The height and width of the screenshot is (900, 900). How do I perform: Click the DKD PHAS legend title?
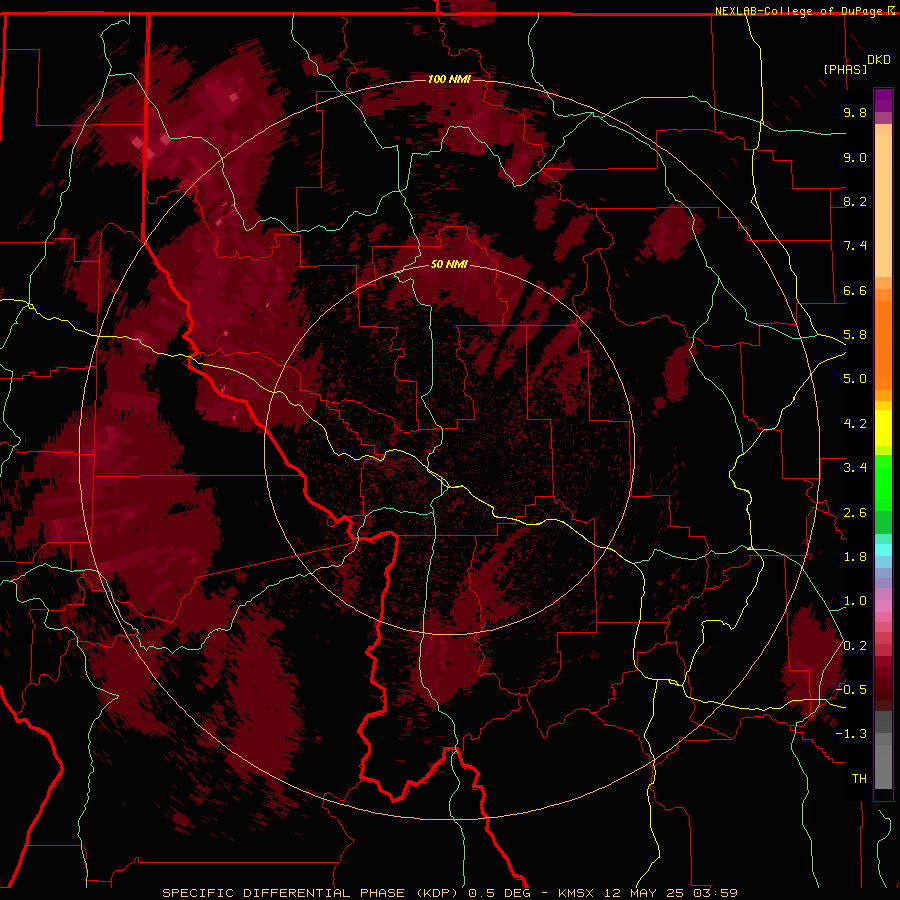[x=856, y=64]
